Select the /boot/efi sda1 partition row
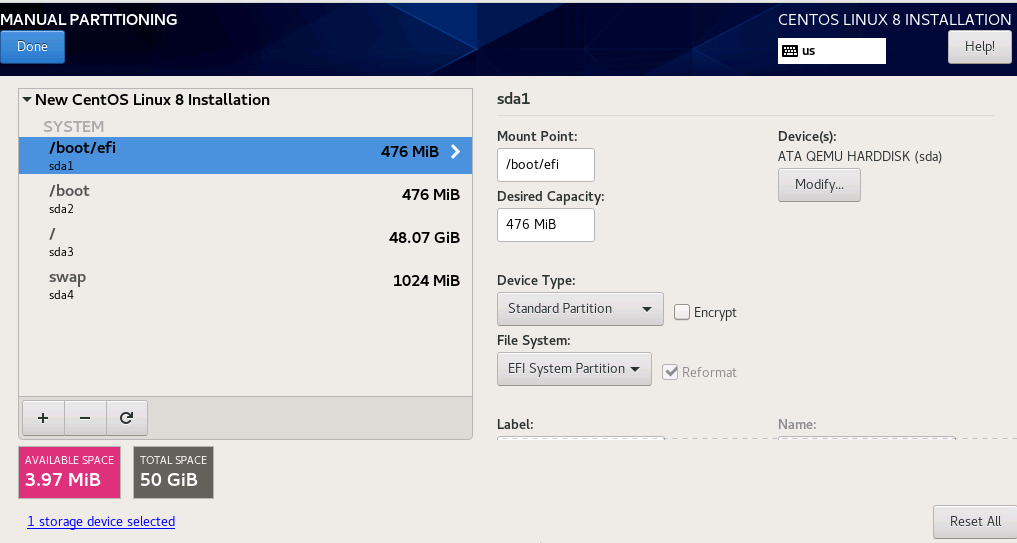The height and width of the screenshot is (543, 1017). 245,155
